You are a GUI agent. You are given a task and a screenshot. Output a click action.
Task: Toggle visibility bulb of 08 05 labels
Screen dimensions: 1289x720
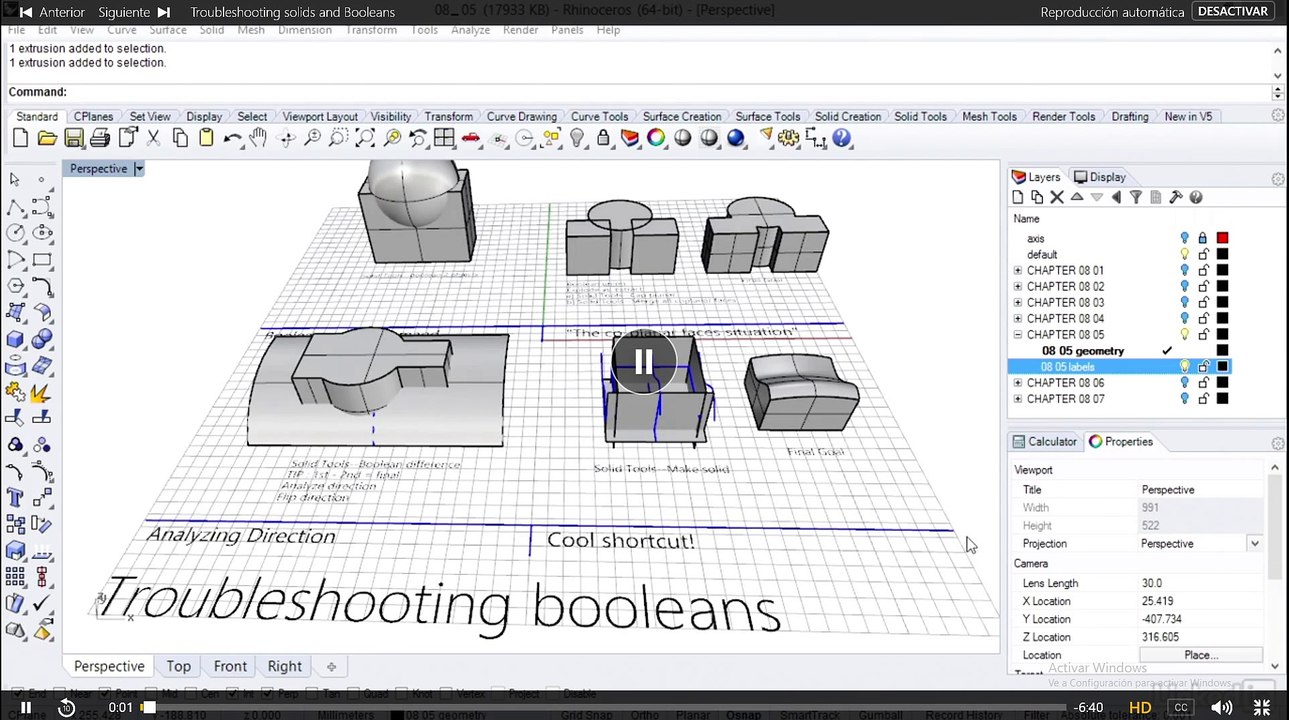[1185, 367]
